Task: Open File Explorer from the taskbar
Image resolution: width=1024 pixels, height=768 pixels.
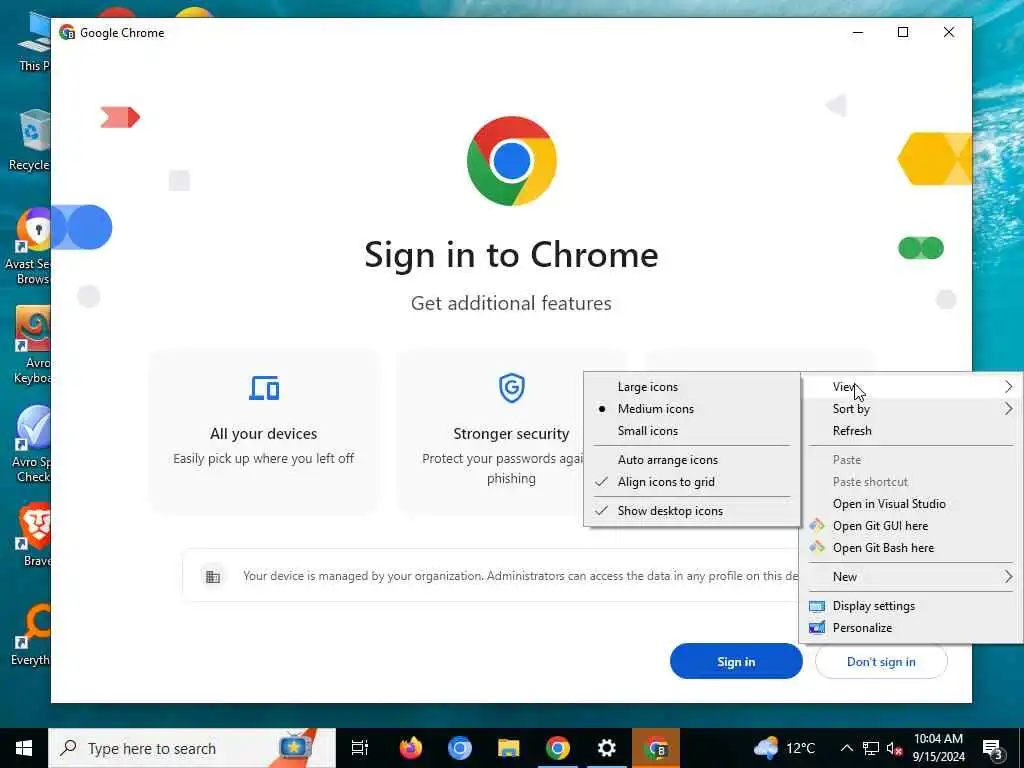Action: point(509,748)
